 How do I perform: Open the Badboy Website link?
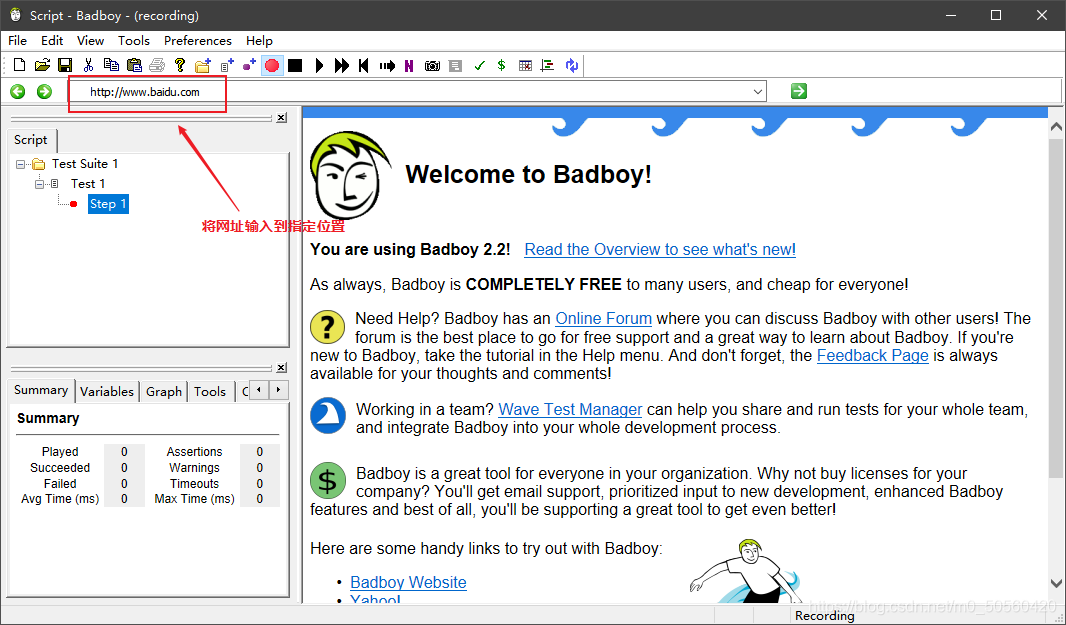pyautogui.click(x=409, y=582)
